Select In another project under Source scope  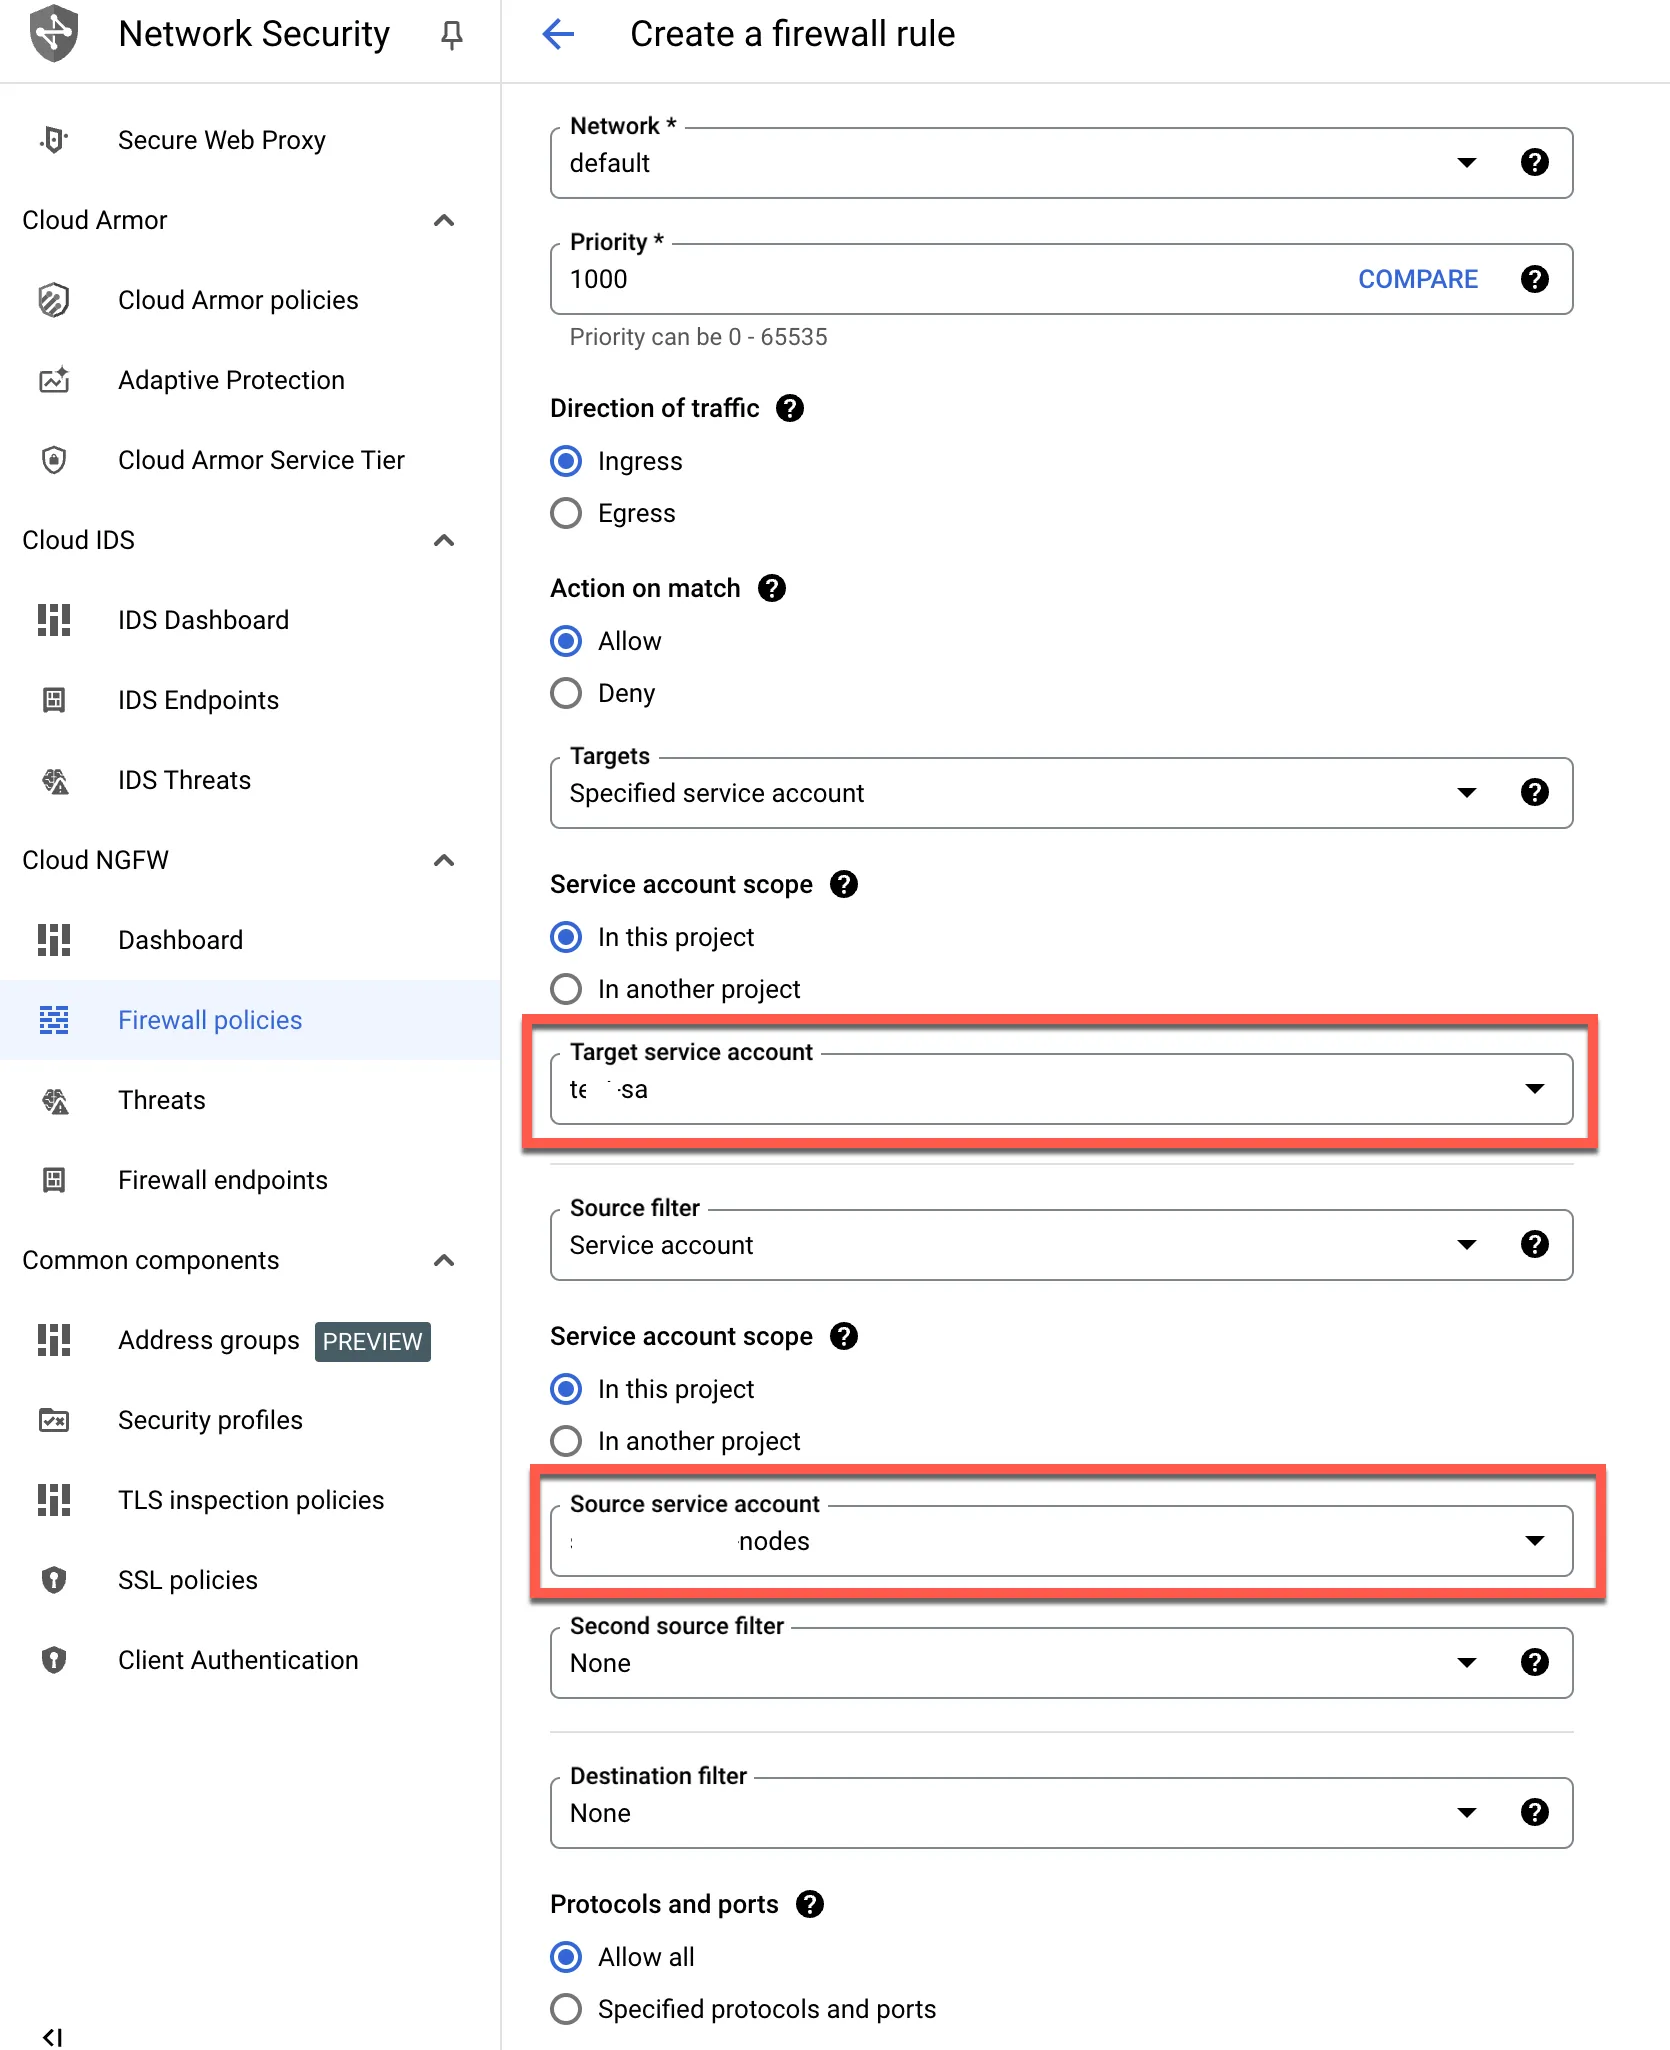566,1441
